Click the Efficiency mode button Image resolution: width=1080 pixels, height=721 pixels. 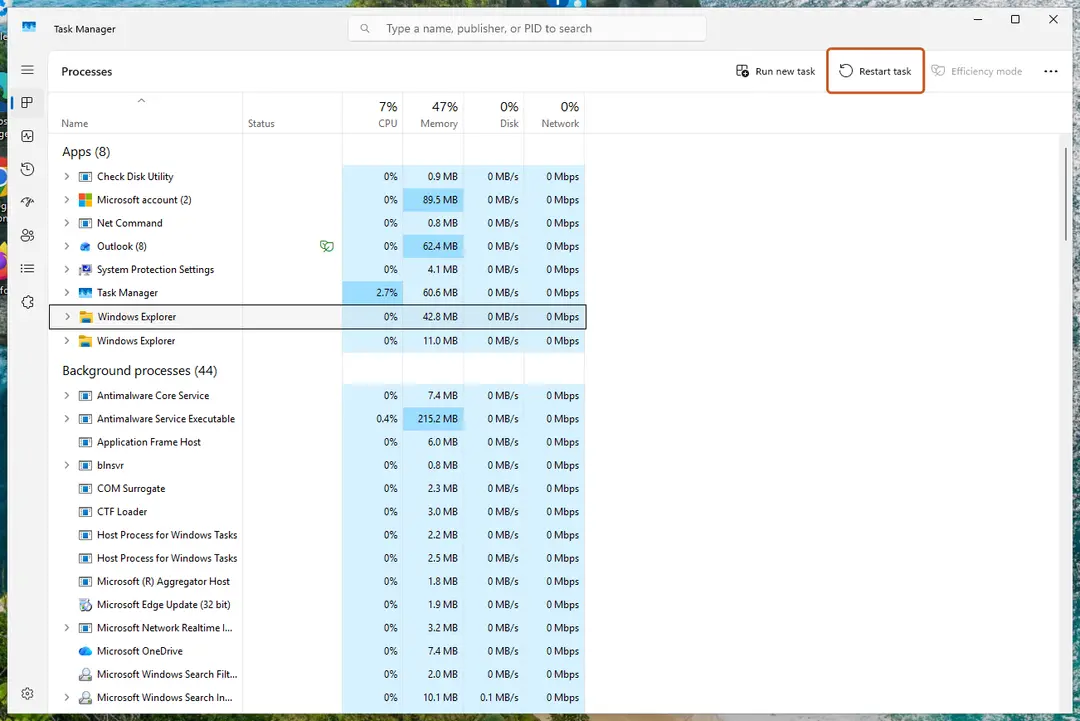(976, 71)
